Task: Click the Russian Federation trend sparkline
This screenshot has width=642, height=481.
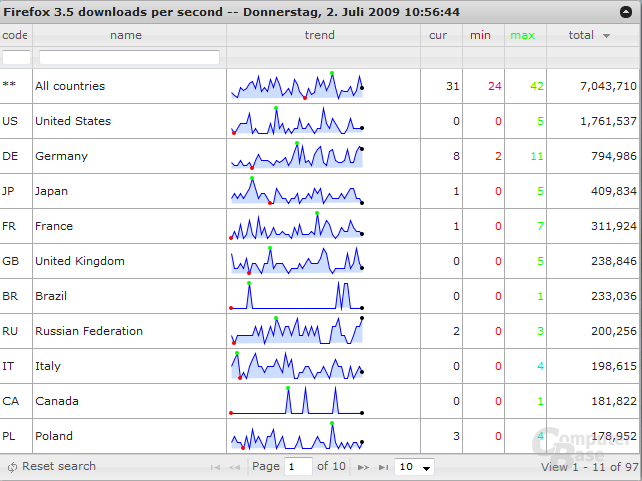Action: [296, 331]
